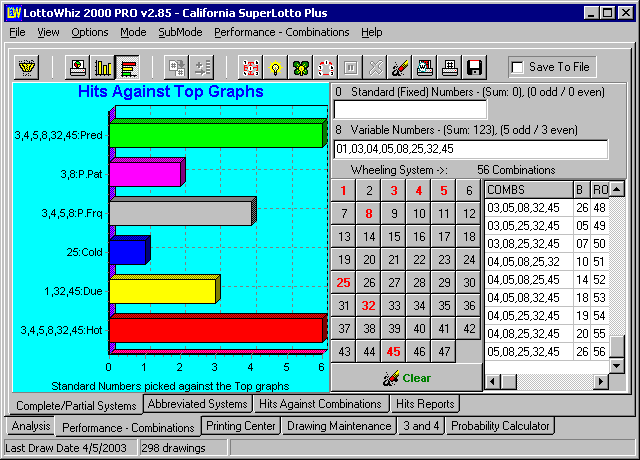Click the combinations list scroll-up arrow
This screenshot has width=640, height=460.
coord(617,189)
